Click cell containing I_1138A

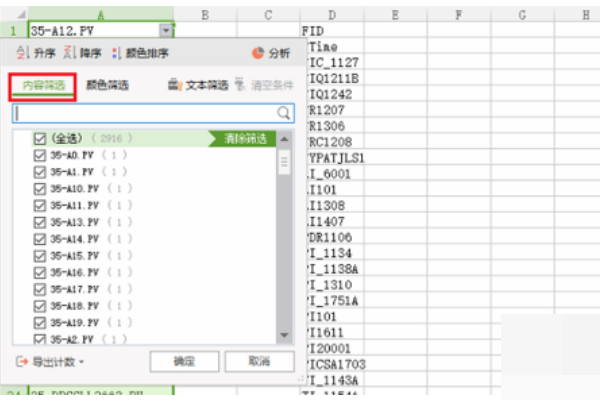coord(335,269)
